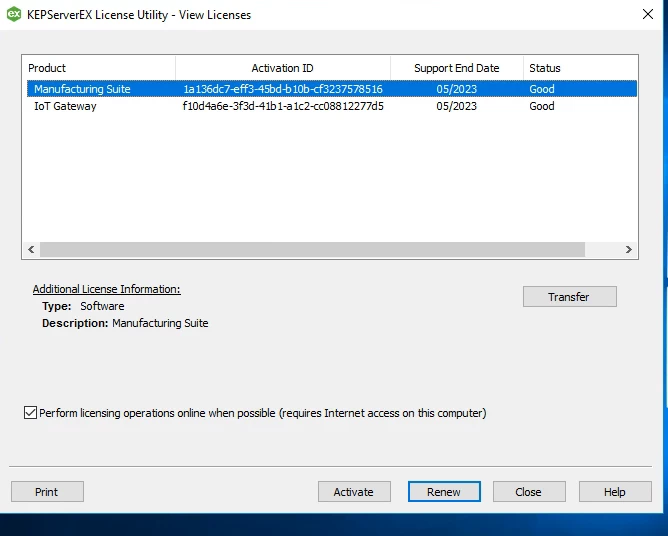668x536 pixels.
Task: Click 05/2023 date in Manufacturing Suite row
Action: click(456, 89)
